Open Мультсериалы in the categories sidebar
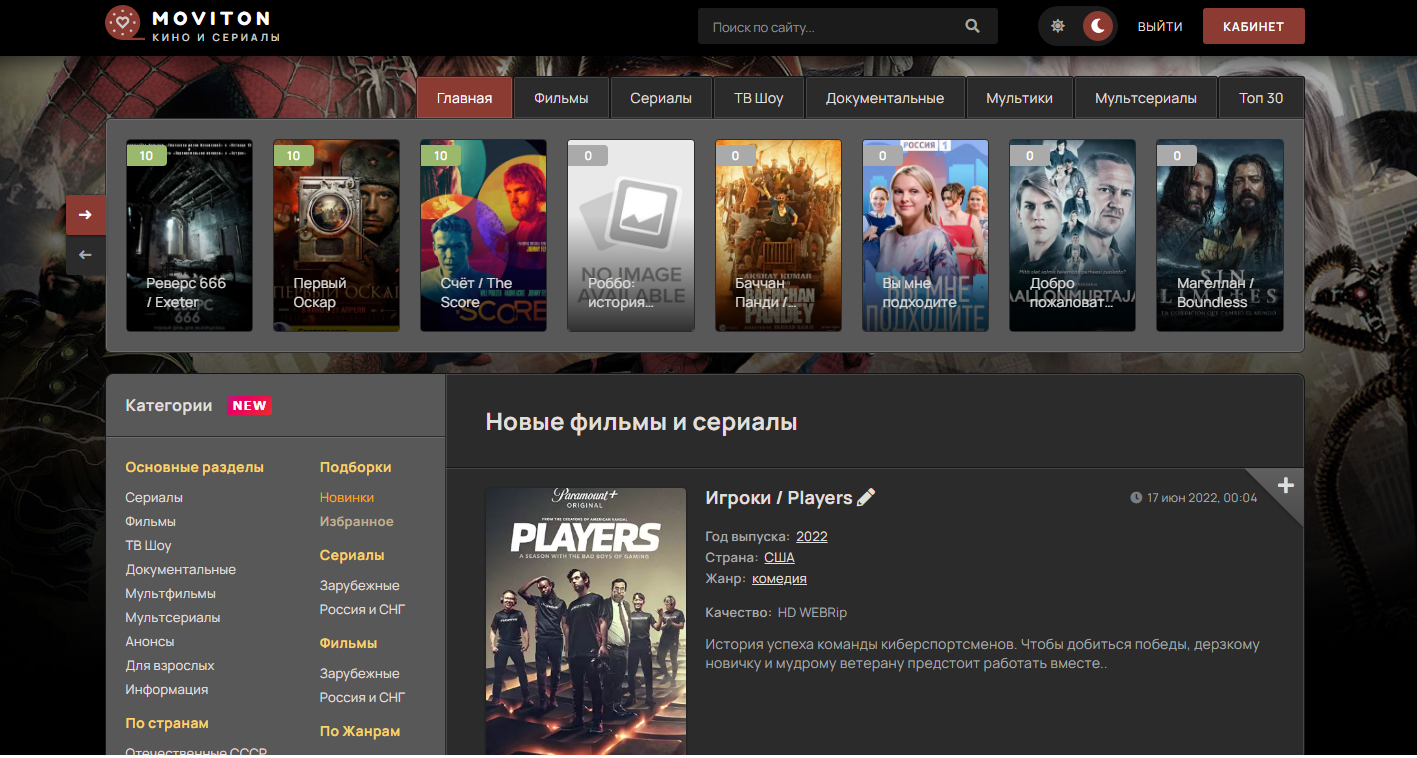 173,618
